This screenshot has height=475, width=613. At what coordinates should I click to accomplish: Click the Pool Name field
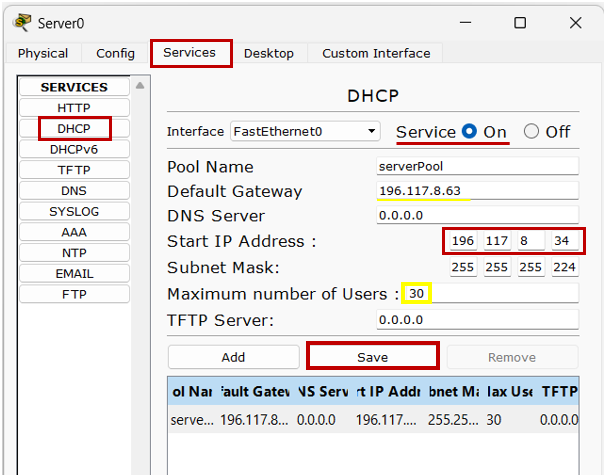[477, 166]
